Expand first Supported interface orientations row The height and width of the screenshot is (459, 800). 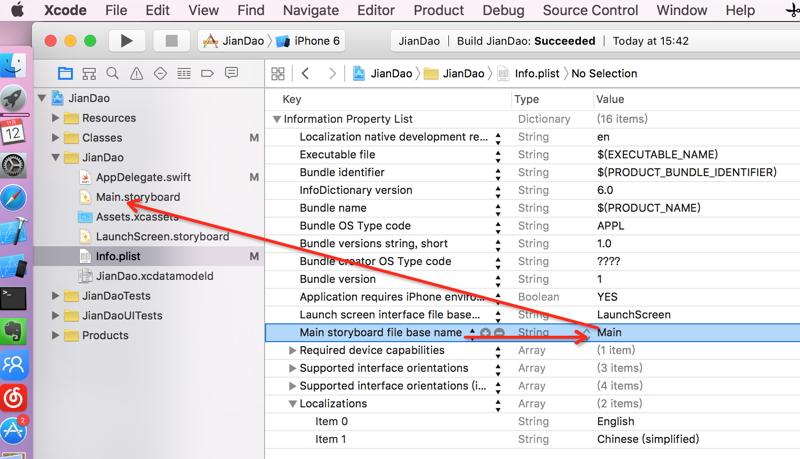coord(292,368)
